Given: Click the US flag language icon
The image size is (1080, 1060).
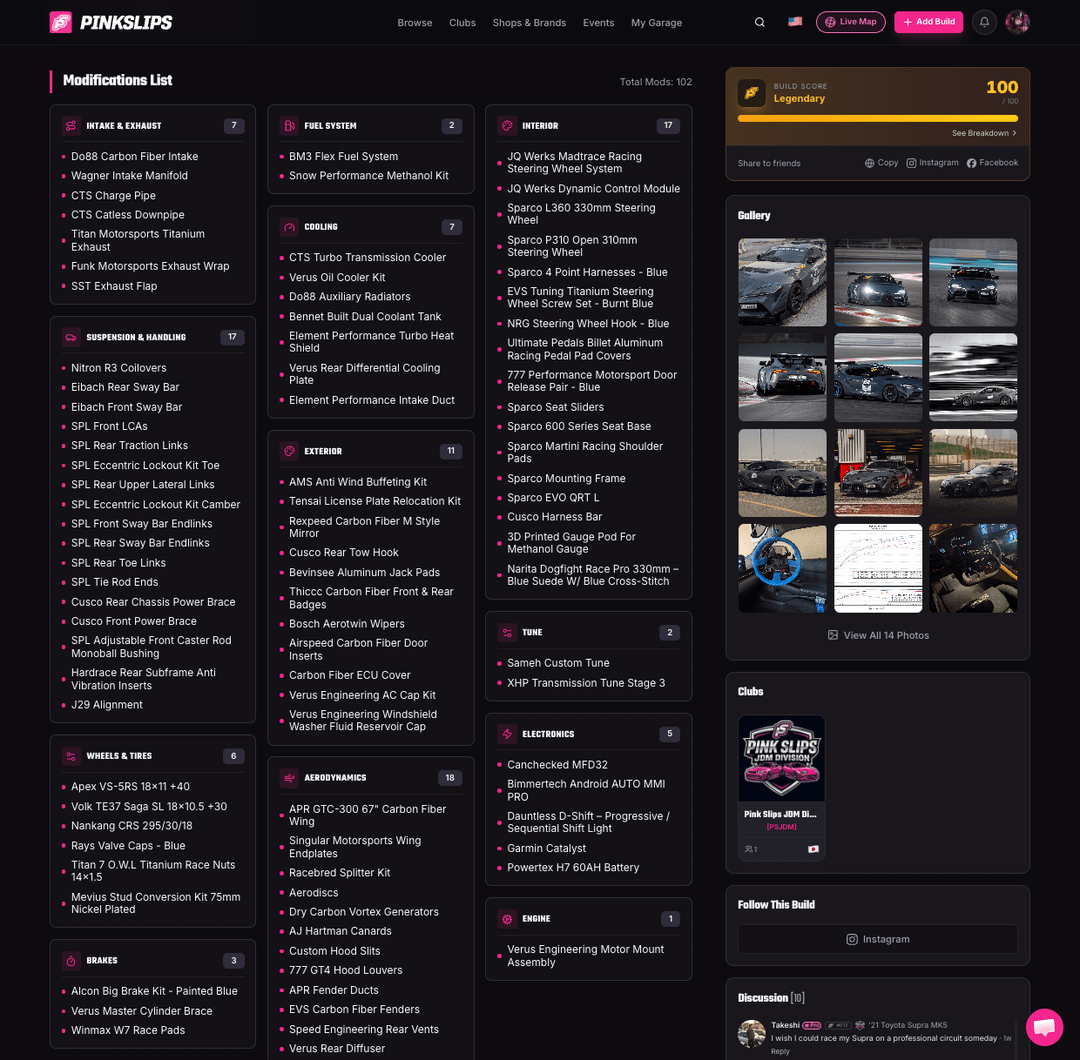Looking at the screenshot, I should tap(795, 21).
